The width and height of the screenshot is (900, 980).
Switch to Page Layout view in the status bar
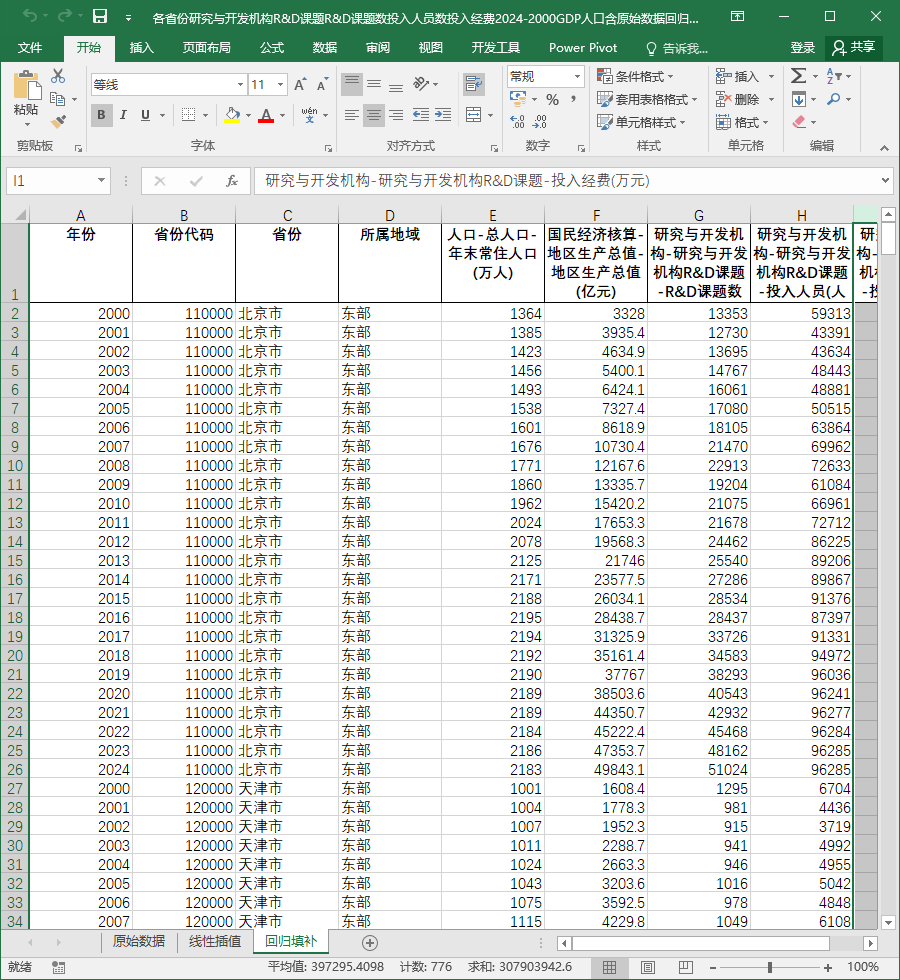(648, 968)
